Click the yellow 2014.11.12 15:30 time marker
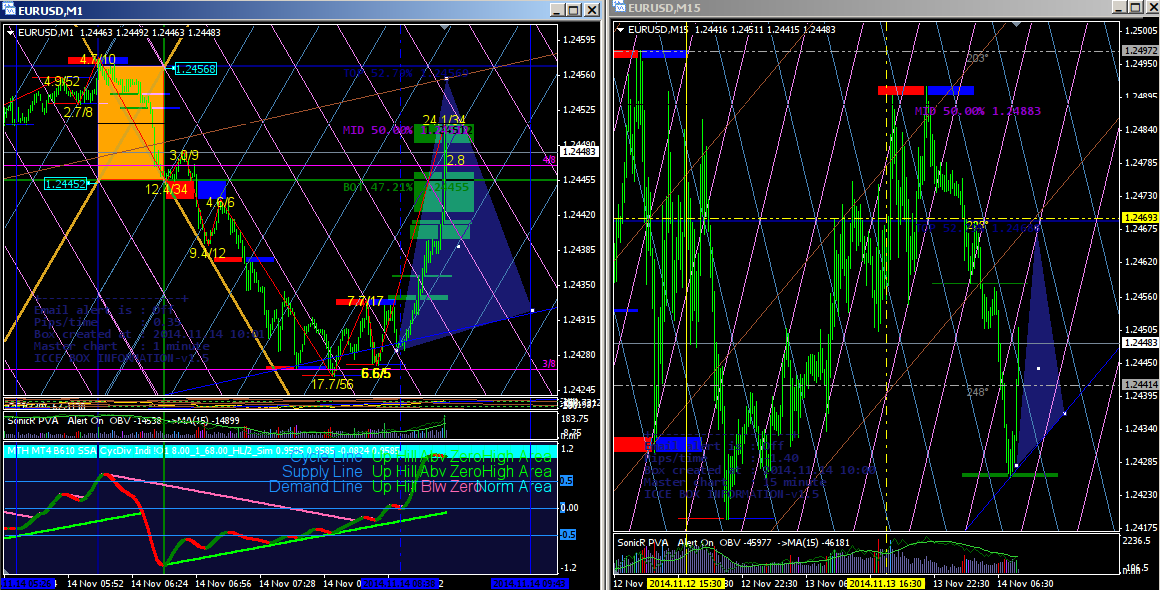 click(x=685, y=584)
